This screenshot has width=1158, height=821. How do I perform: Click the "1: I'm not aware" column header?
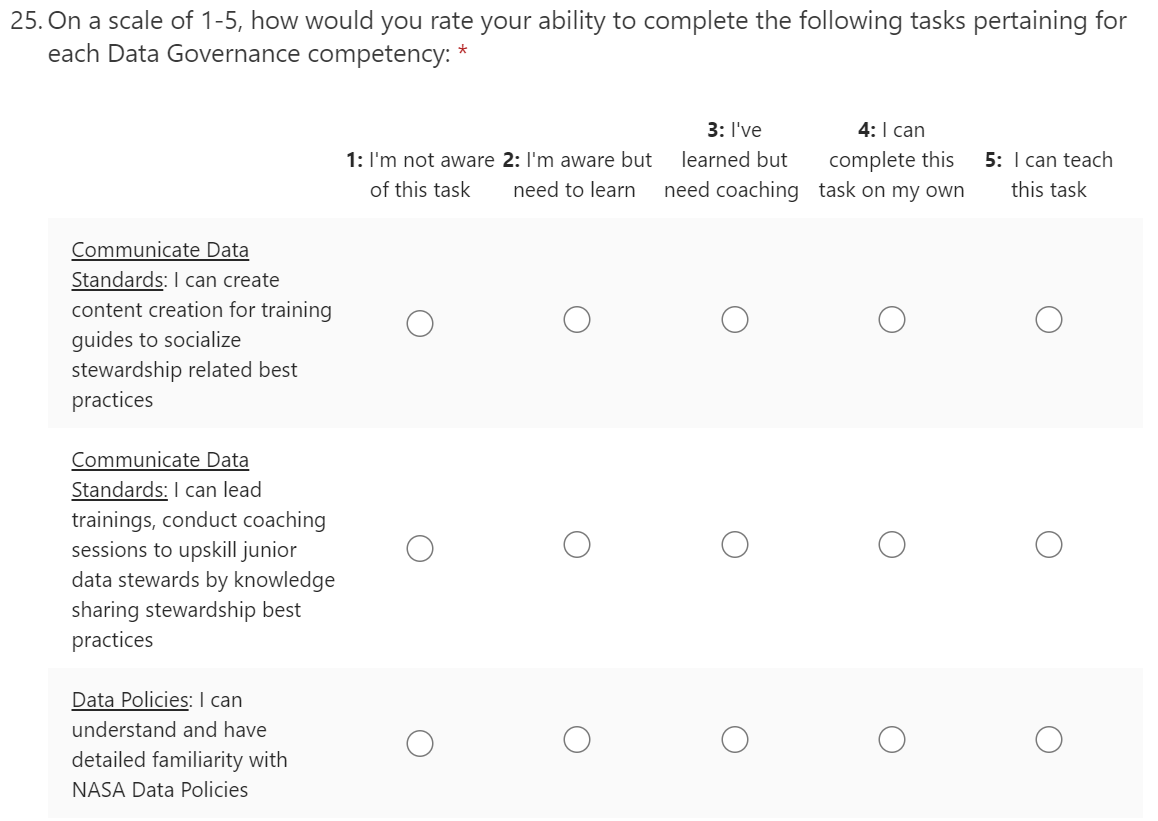[420, 175]
